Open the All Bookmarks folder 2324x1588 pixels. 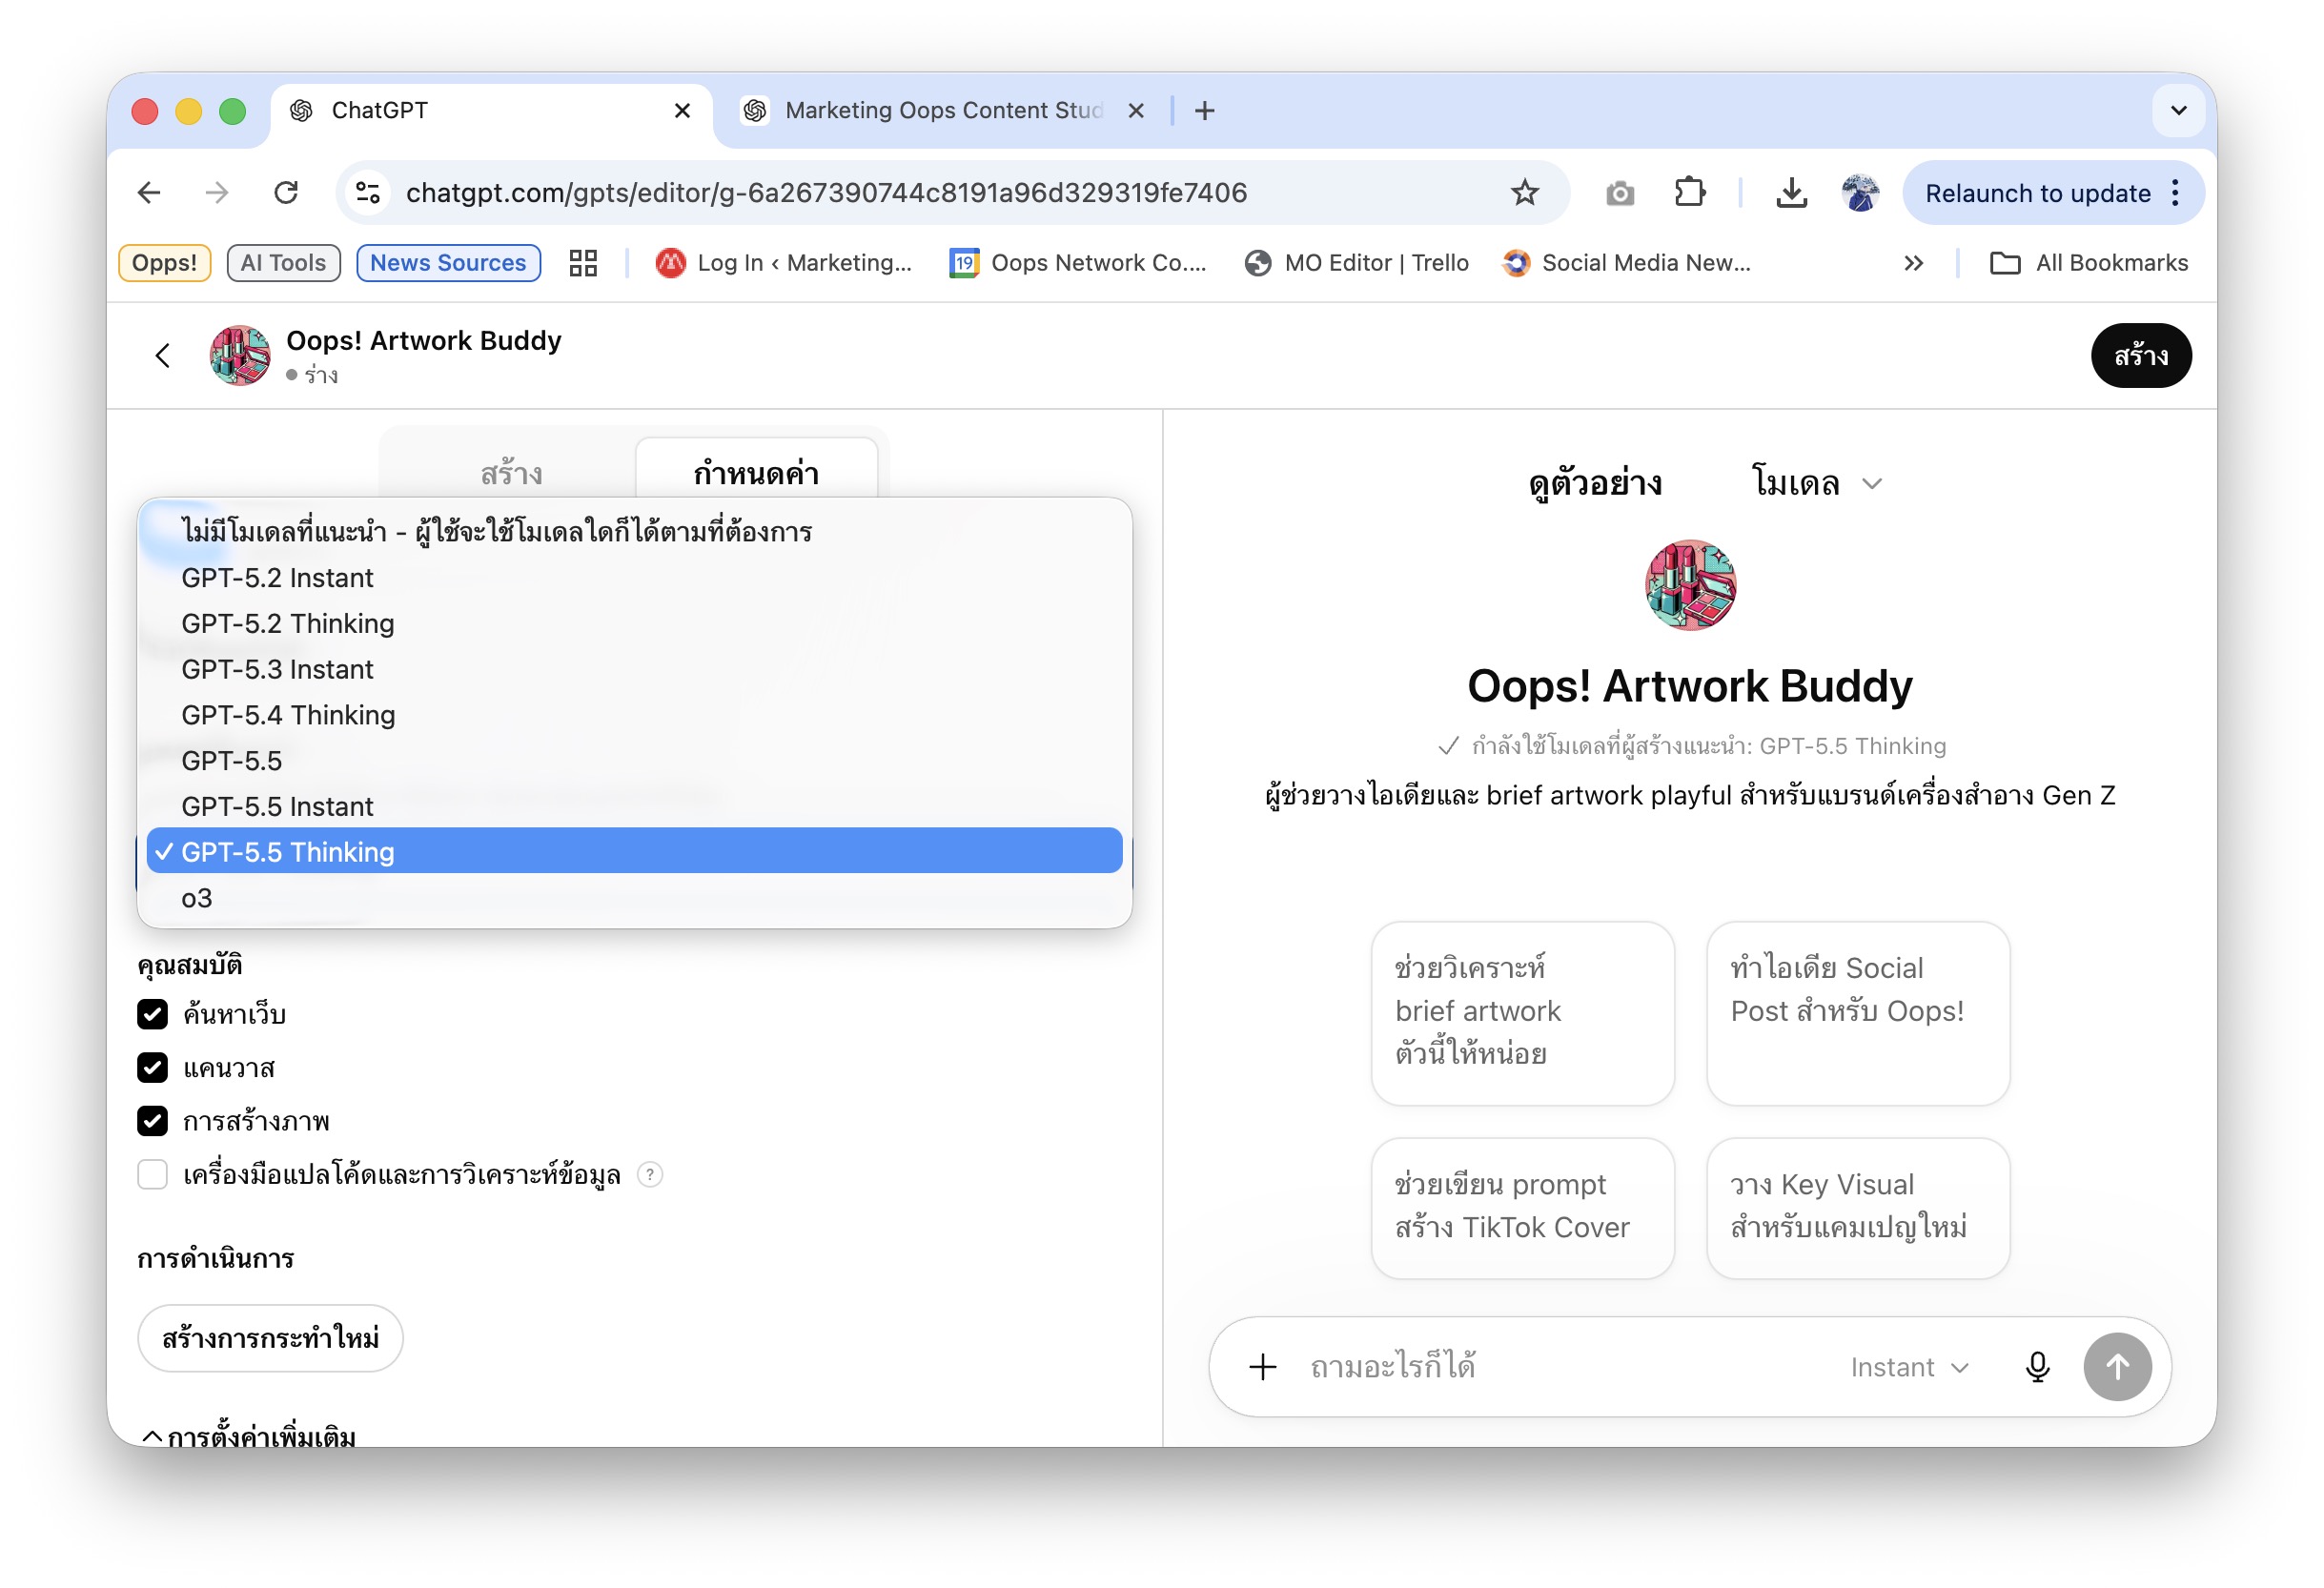pos(2089,263)
